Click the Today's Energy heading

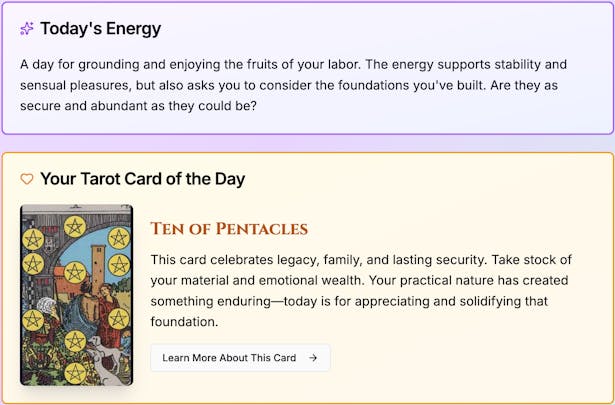point(100,29)
